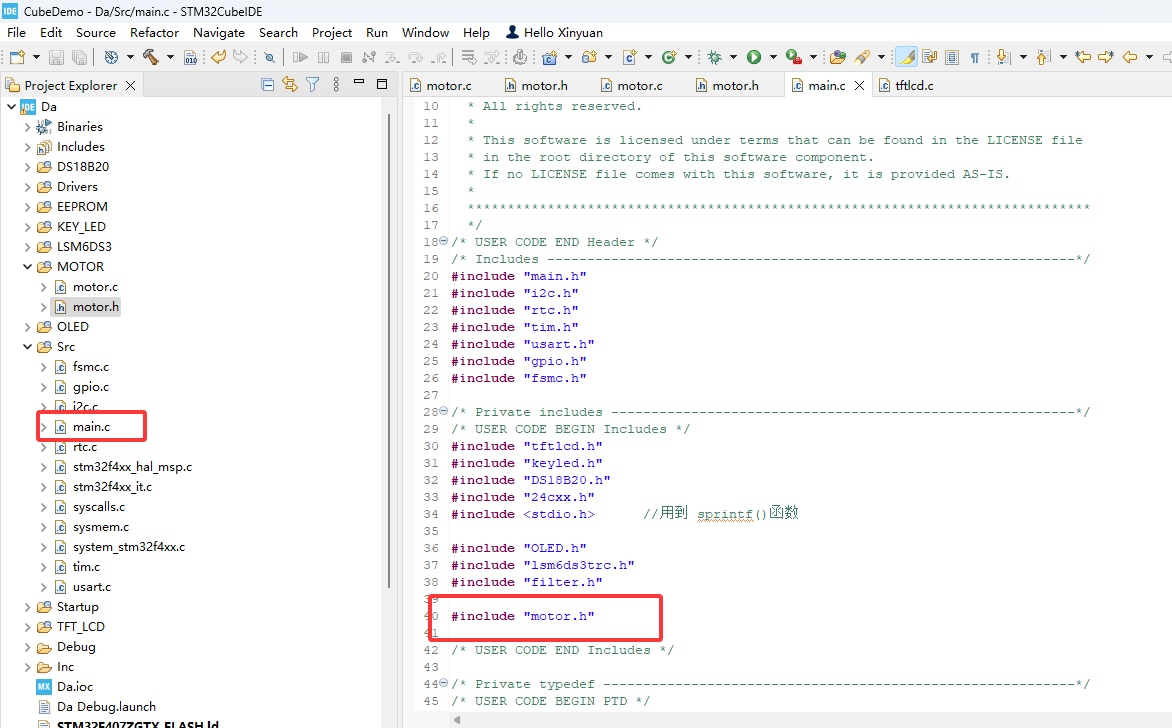Open the File menu
Screen dimensions: 1172x728
coord(16,33)
